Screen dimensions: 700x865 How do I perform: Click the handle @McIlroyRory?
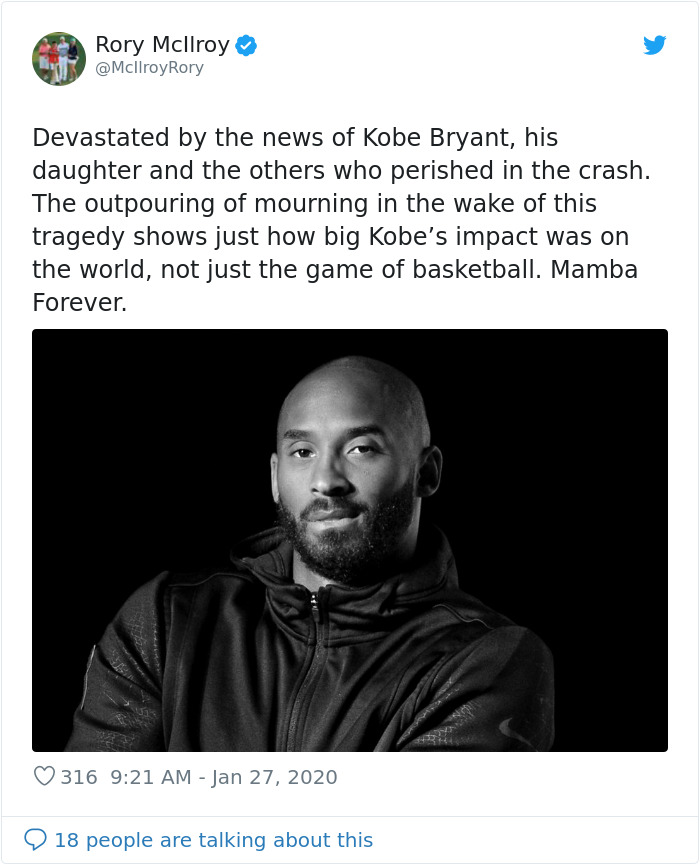[149, 68]
